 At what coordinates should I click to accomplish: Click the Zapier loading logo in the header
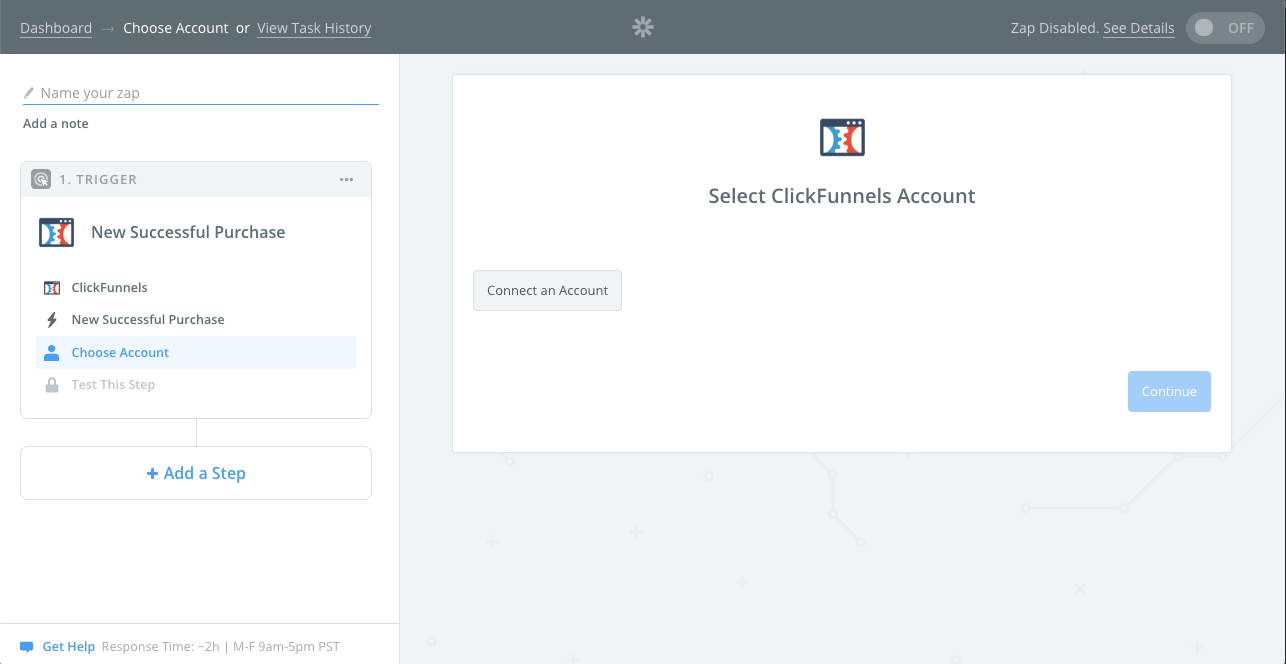(643, 28)
